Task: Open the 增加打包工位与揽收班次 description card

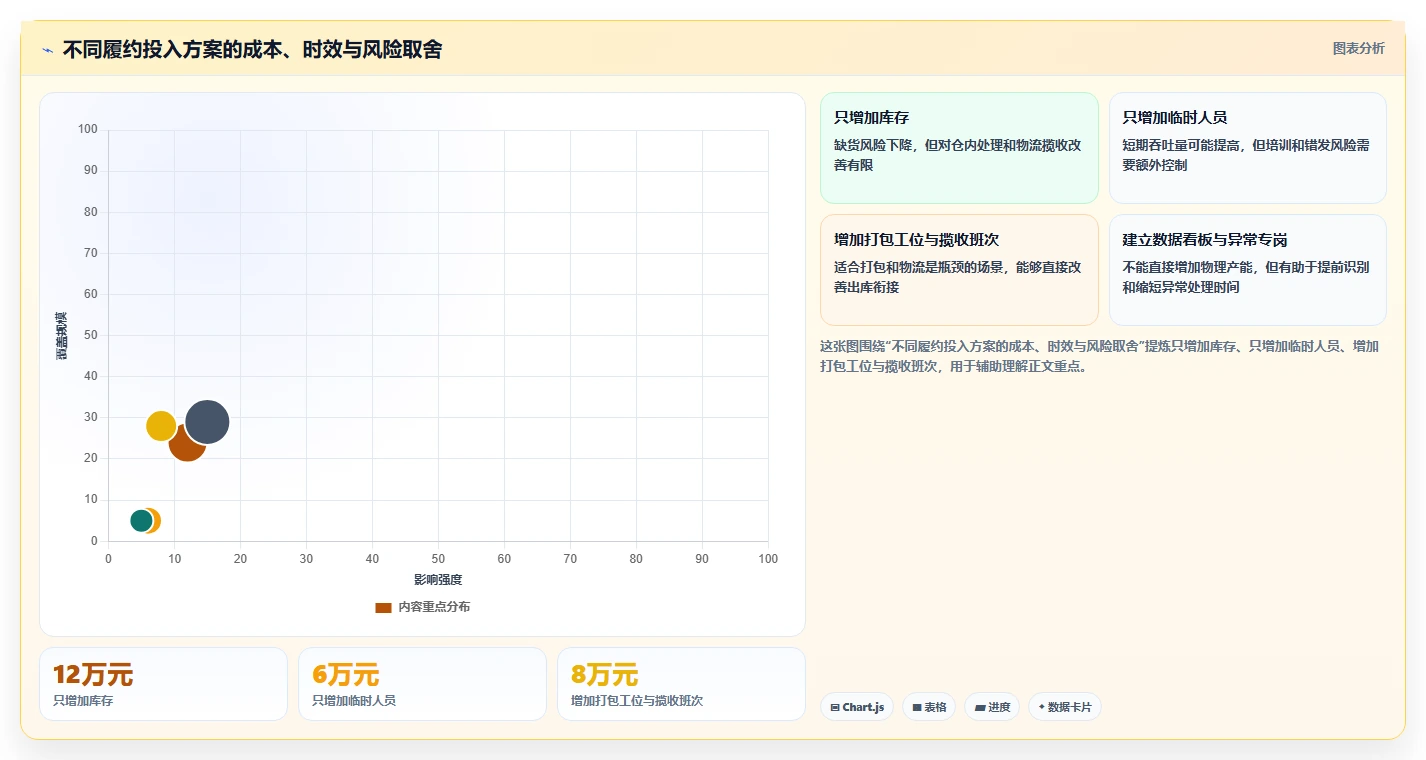Action: (x=959, y=270)
